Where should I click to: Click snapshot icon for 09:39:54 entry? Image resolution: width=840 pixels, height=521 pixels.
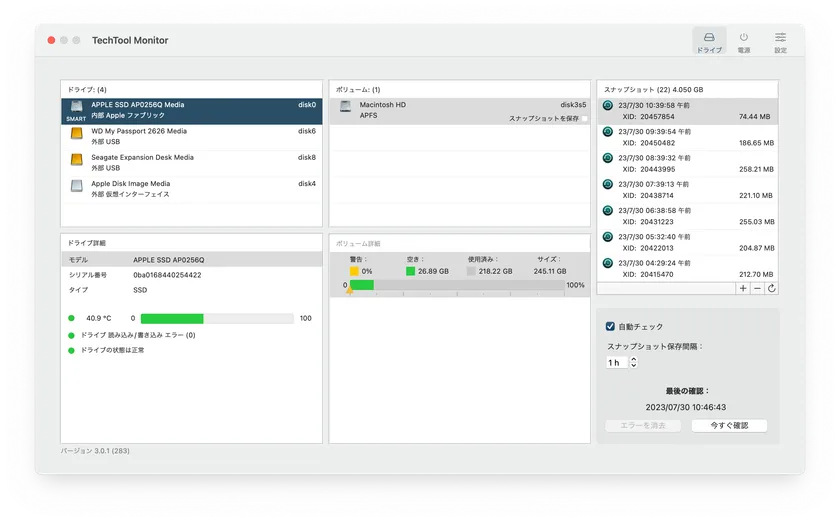tap(608, 132)
